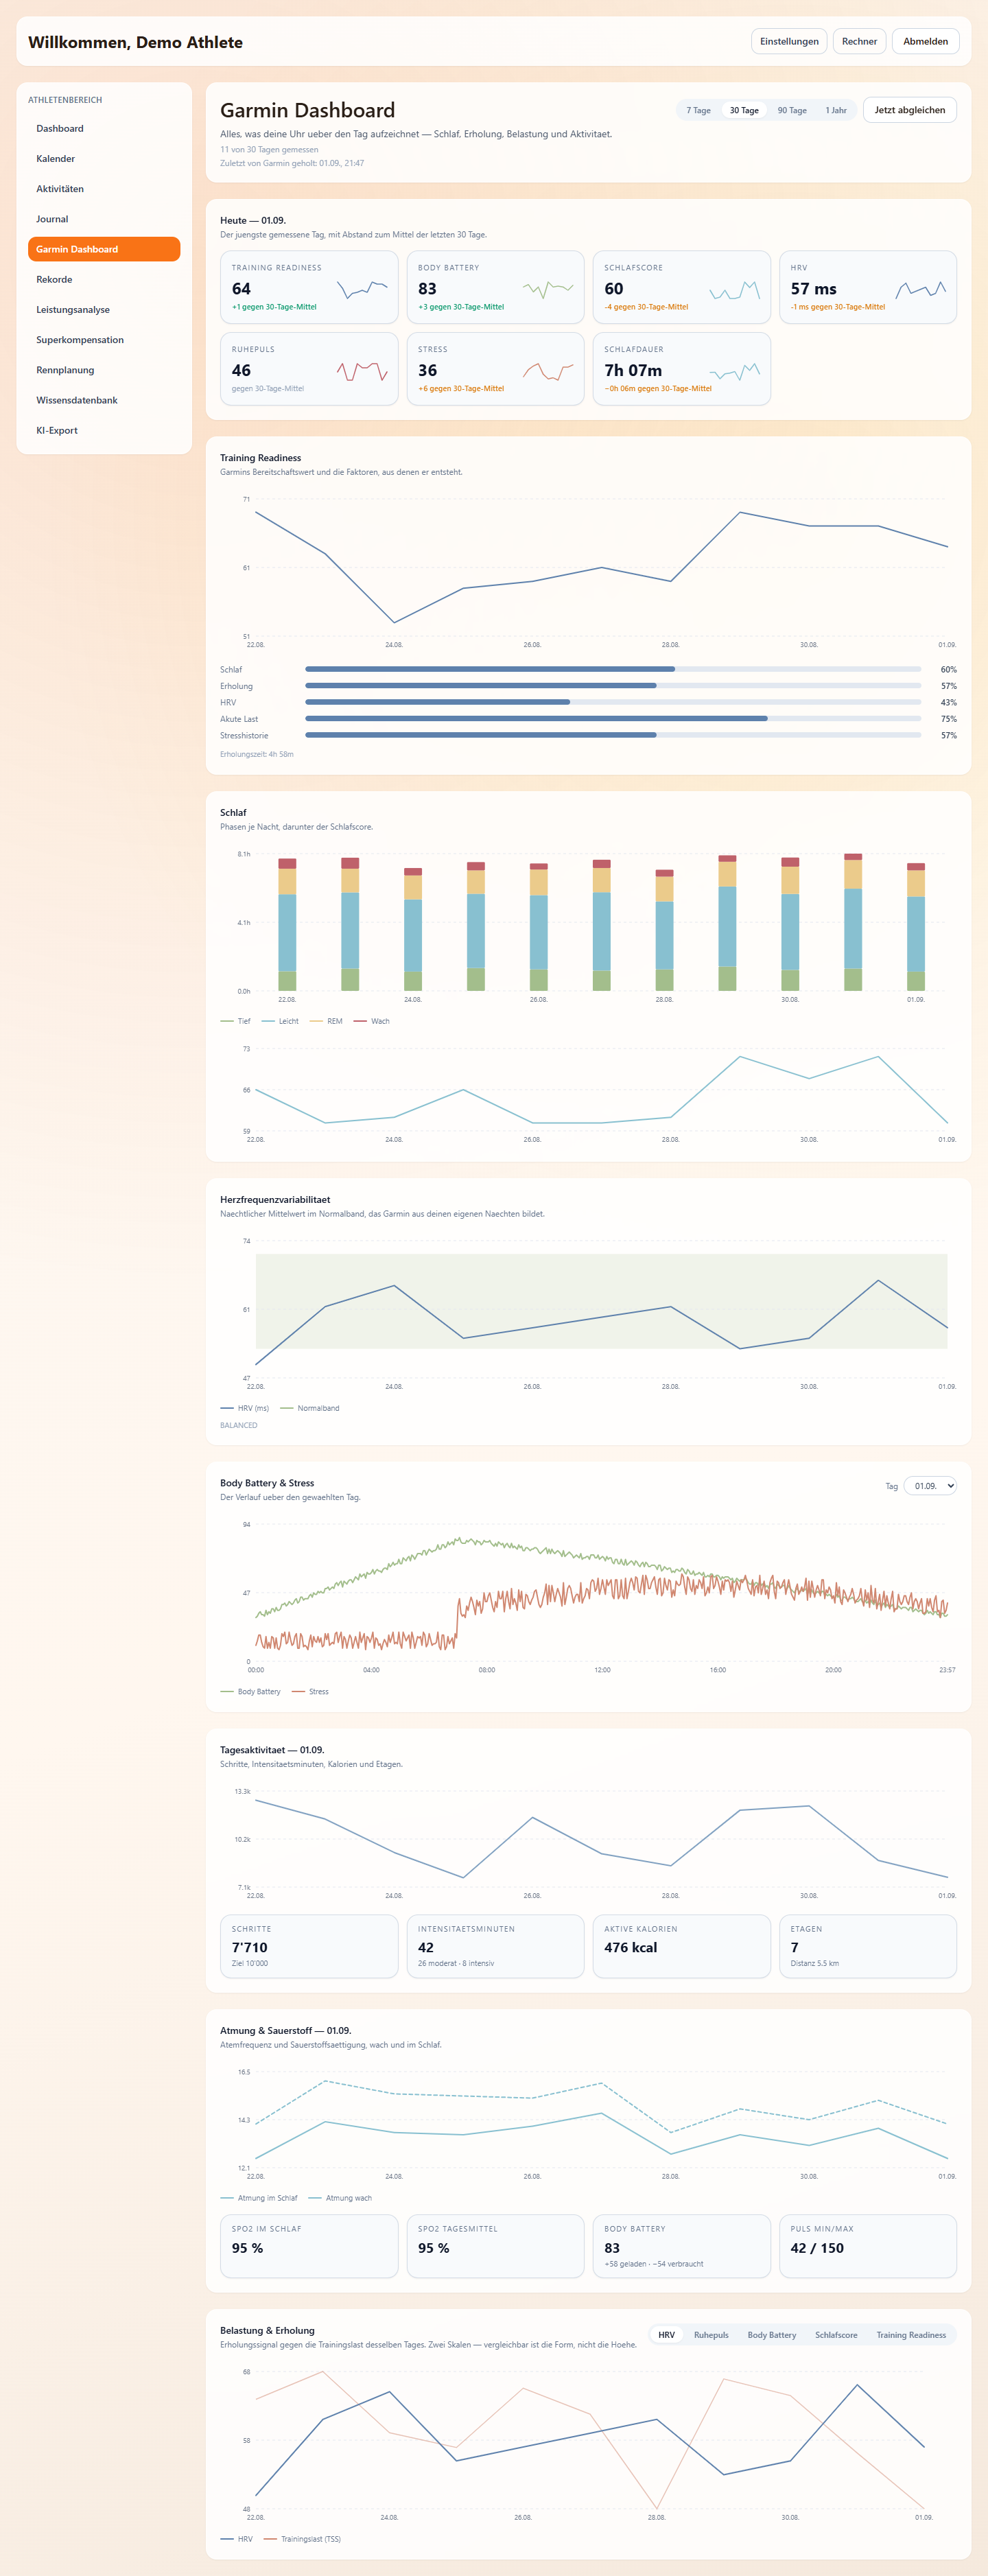Click the HRV factor progress bar
This screenshot has width=988, height=2576.
[613, 702]
